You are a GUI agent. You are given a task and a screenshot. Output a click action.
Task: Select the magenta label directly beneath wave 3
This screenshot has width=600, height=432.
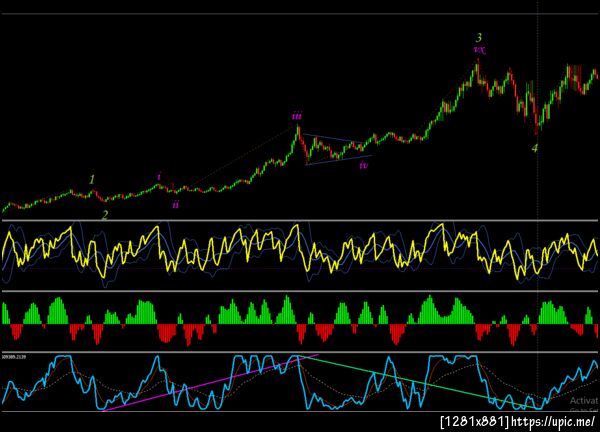(479, 50)
